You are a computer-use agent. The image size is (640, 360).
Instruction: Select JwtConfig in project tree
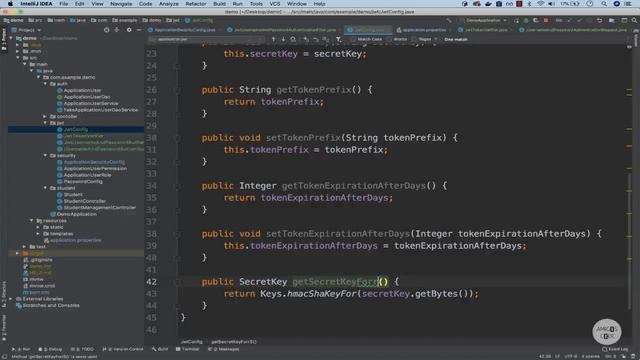76,129
